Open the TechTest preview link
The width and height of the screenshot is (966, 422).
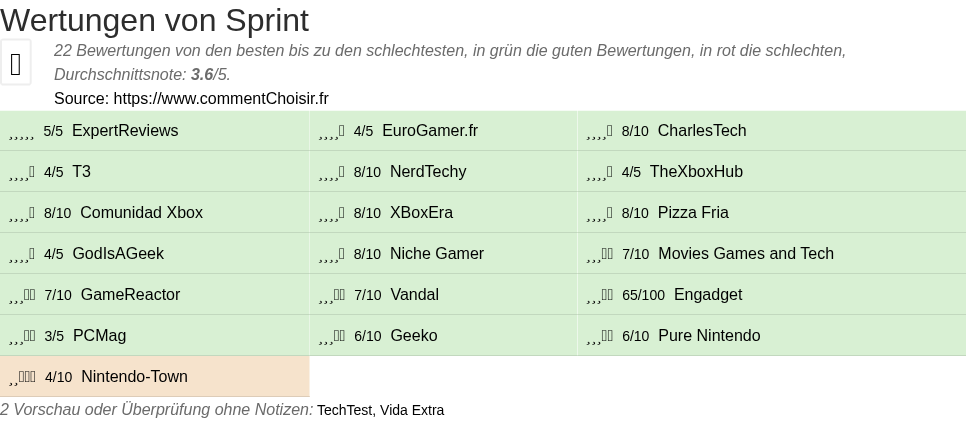point(344,410)
